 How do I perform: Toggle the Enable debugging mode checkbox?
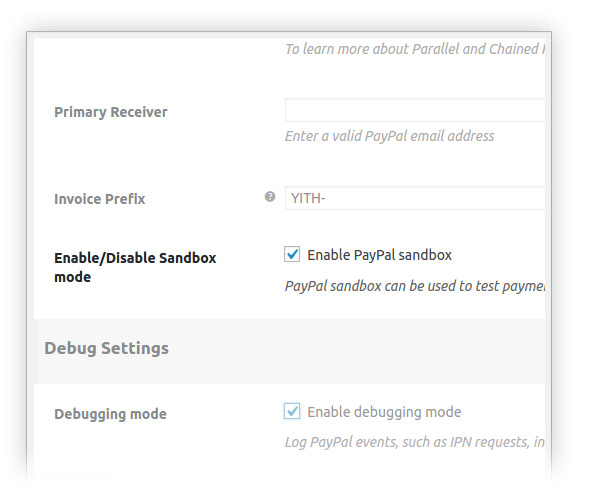tap(292, 411)
